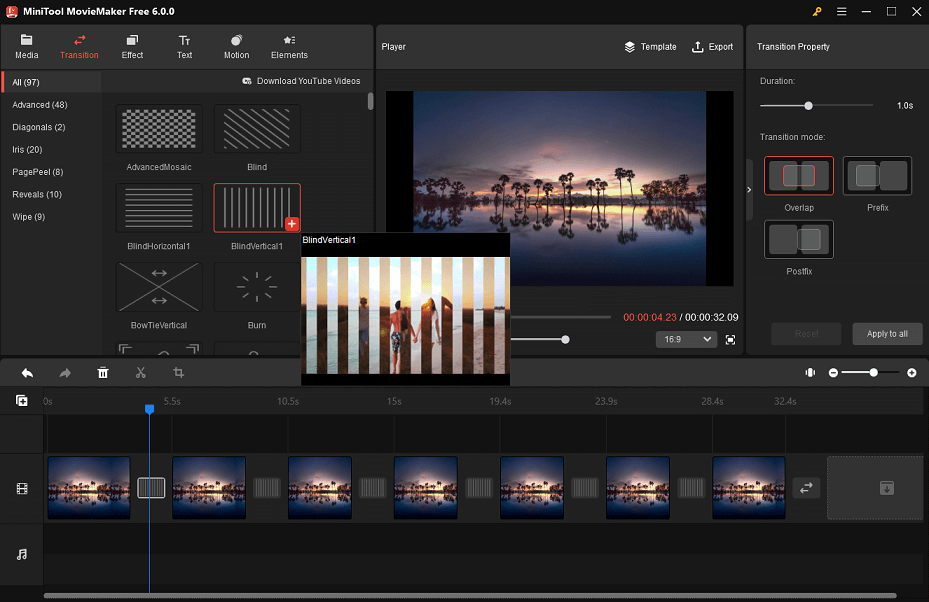Select the BlindVertical1 transition thumbnail
929x602 pixels.
point(257,207)
